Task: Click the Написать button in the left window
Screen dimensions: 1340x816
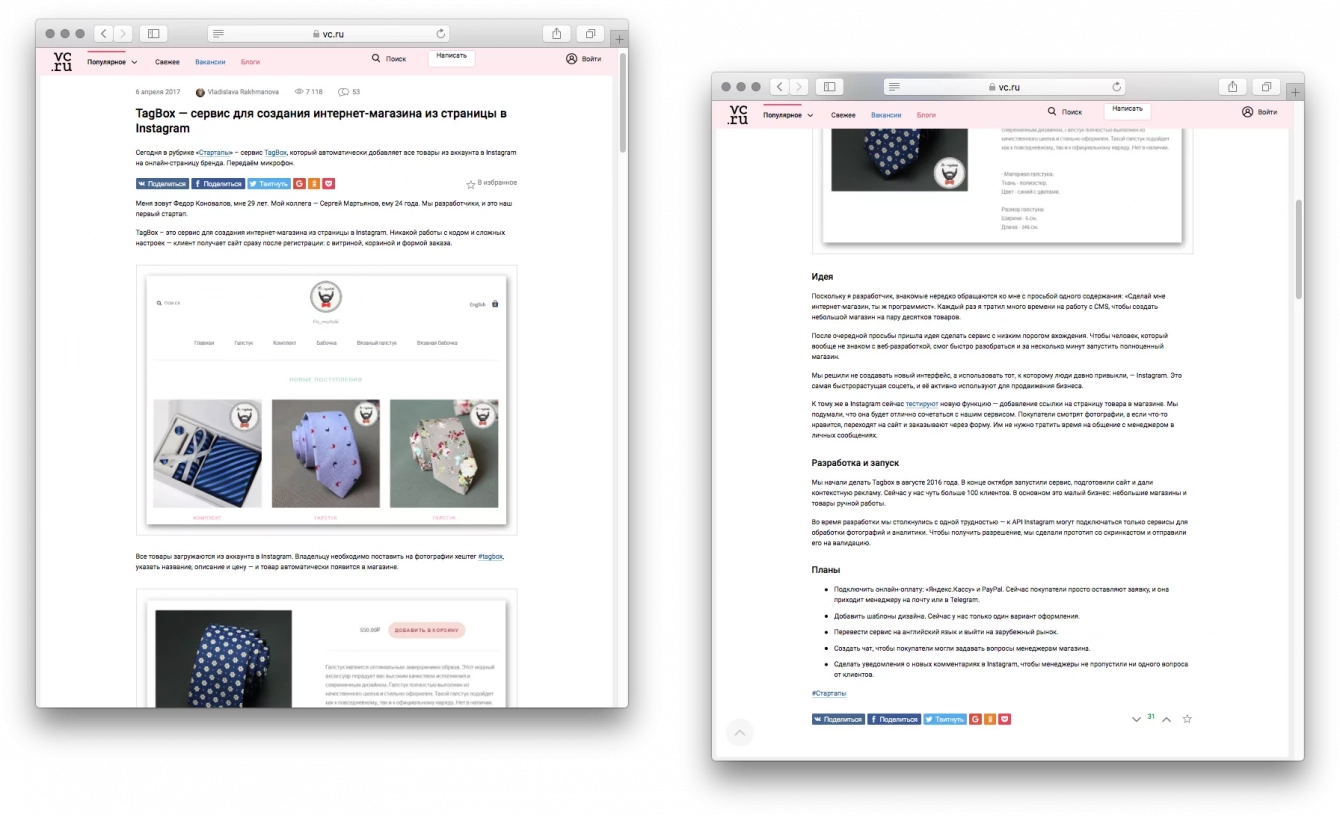Action: (452, 57)
